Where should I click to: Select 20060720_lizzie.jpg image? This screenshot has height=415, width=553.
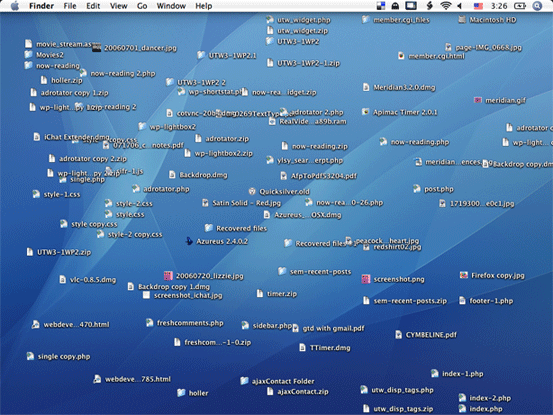point(204,276)
